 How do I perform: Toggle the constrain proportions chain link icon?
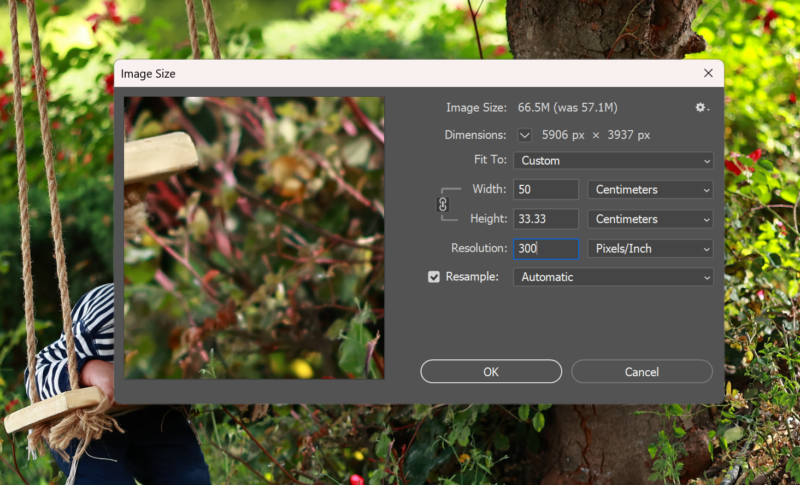pos(443,204)
